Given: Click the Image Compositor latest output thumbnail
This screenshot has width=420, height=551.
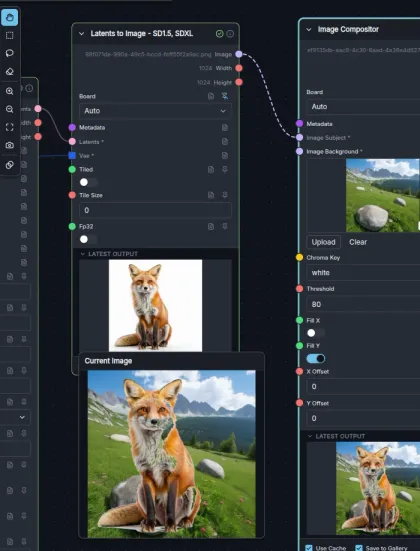Looking at the screenshot, I should click(x=378, y=488).
